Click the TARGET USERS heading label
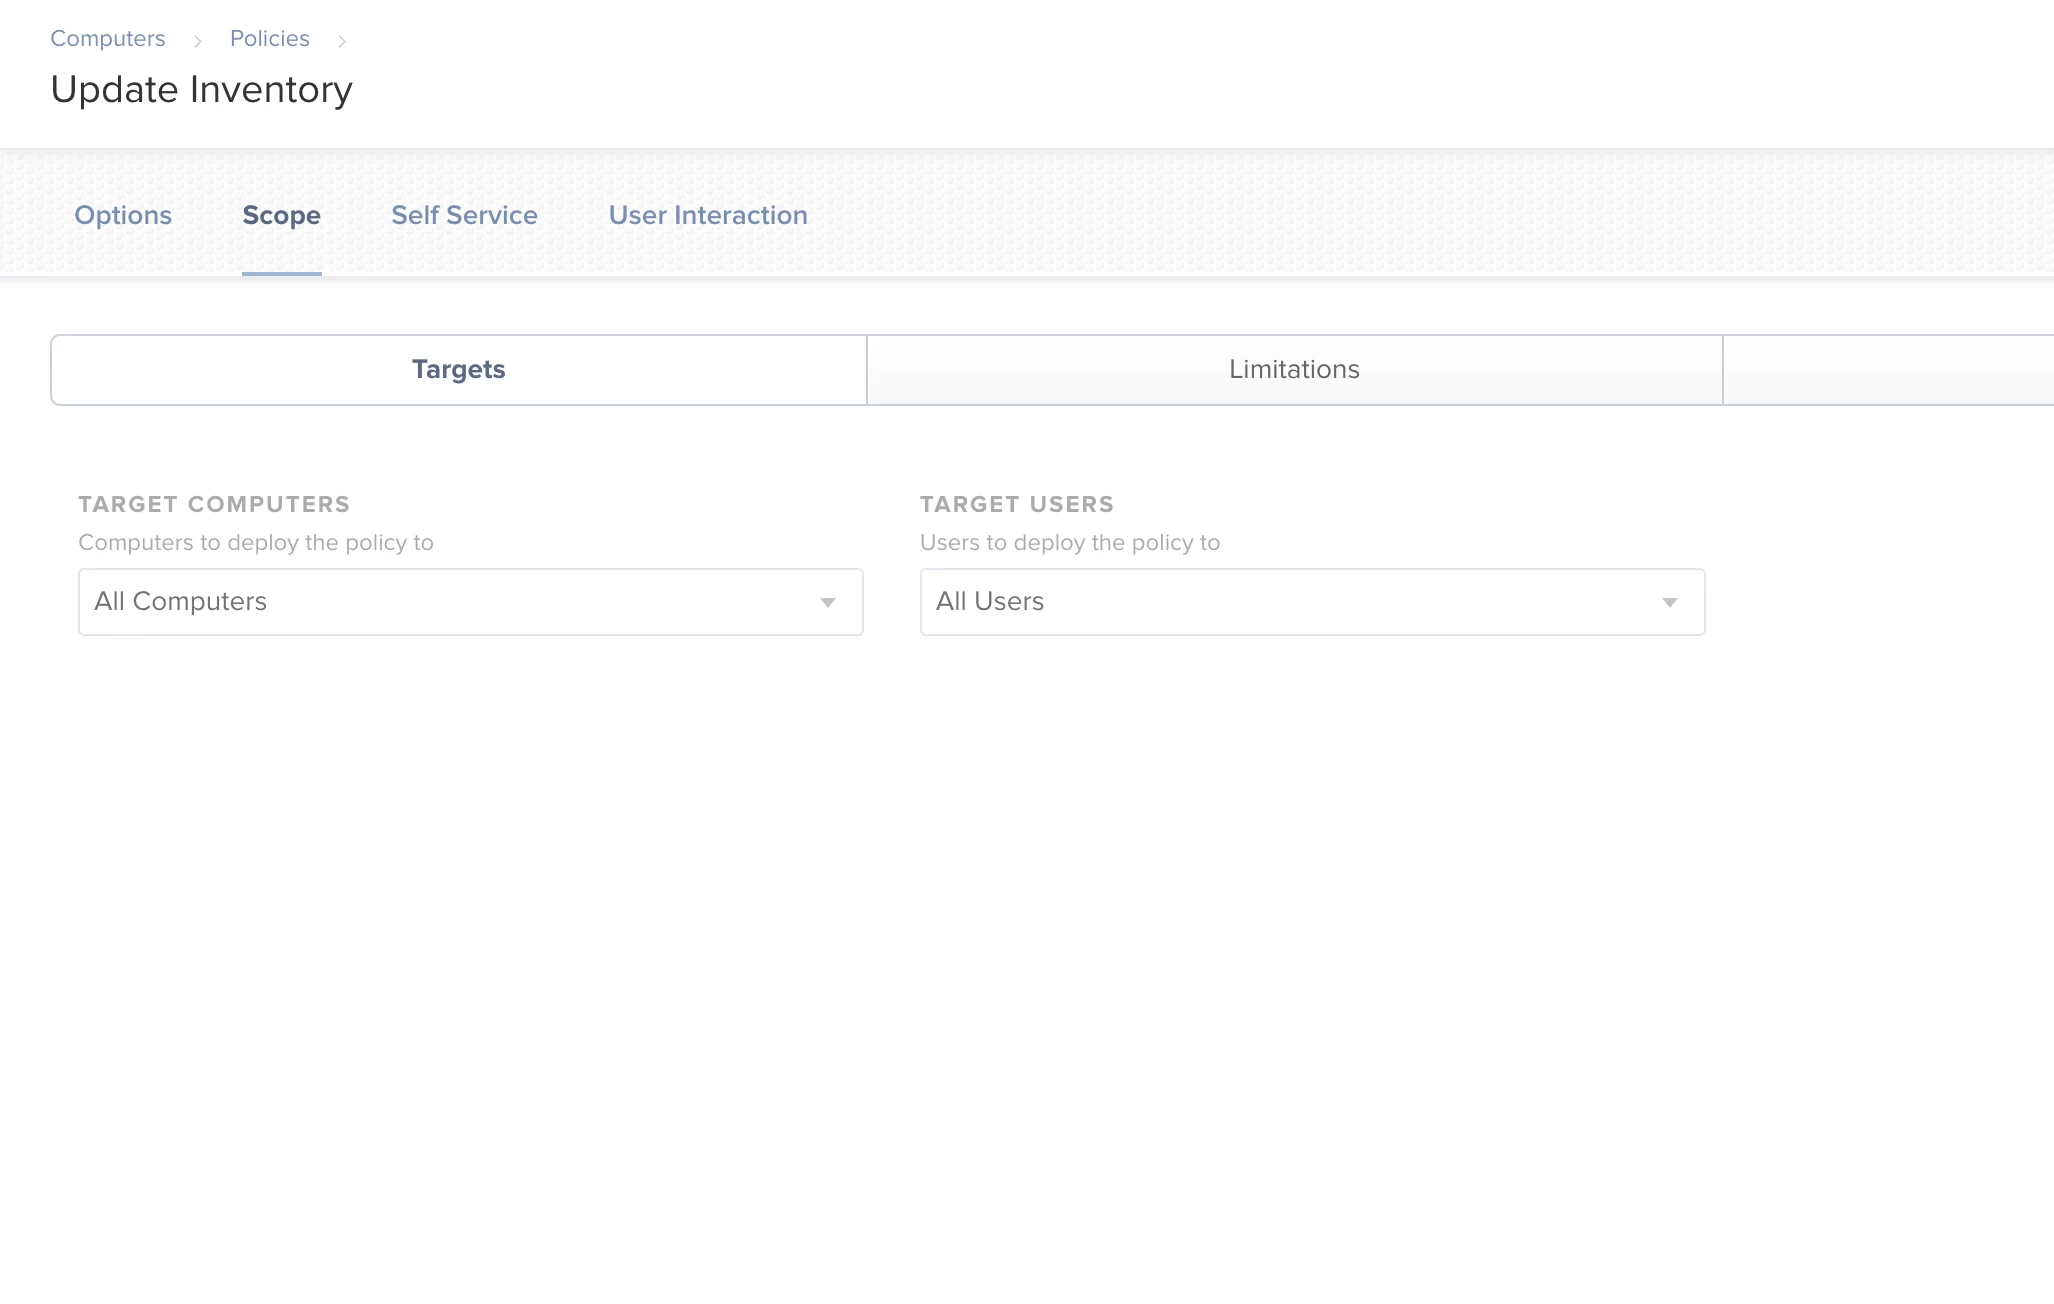 click(x=1016, y=505)
